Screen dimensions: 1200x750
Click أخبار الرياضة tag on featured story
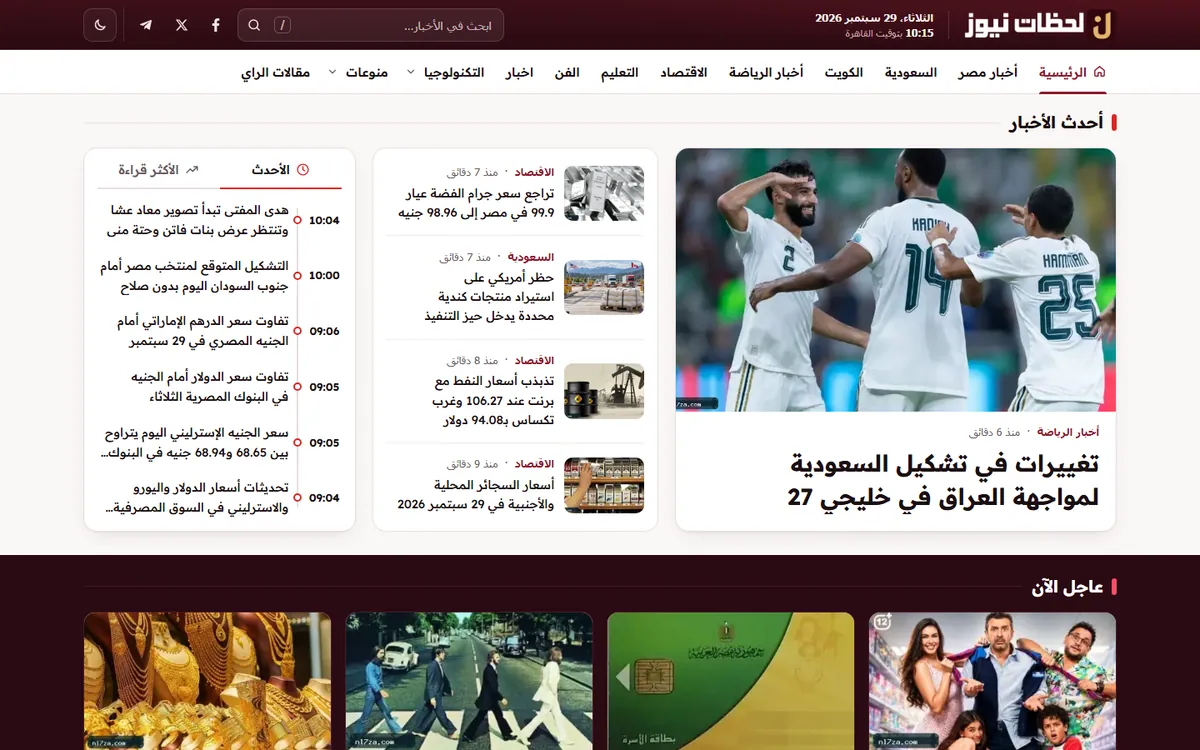coord(1068,432)
